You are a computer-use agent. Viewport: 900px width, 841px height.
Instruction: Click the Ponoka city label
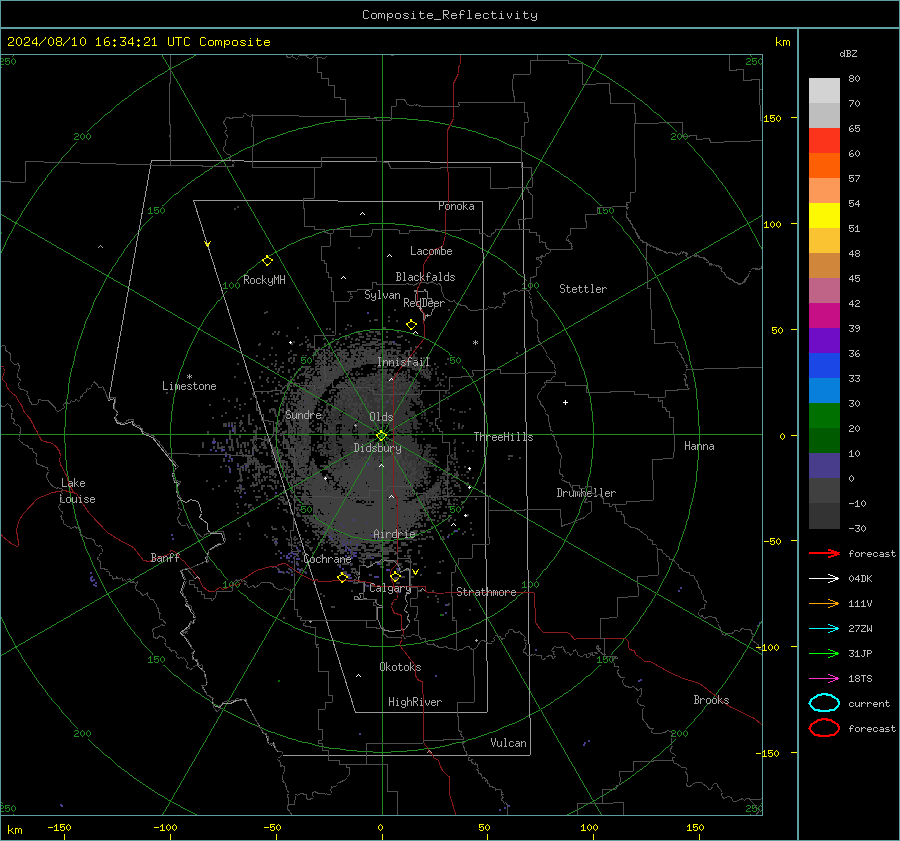point(456,206)
